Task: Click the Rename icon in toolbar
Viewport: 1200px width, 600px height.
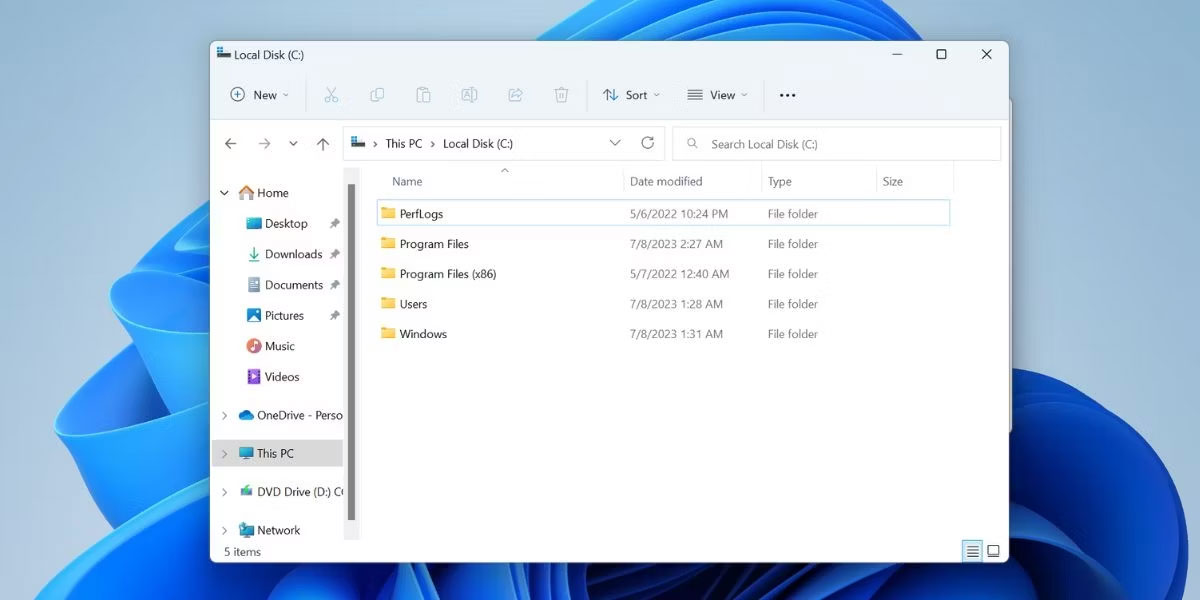Action: pyautogui.click(x=469, y=95)
